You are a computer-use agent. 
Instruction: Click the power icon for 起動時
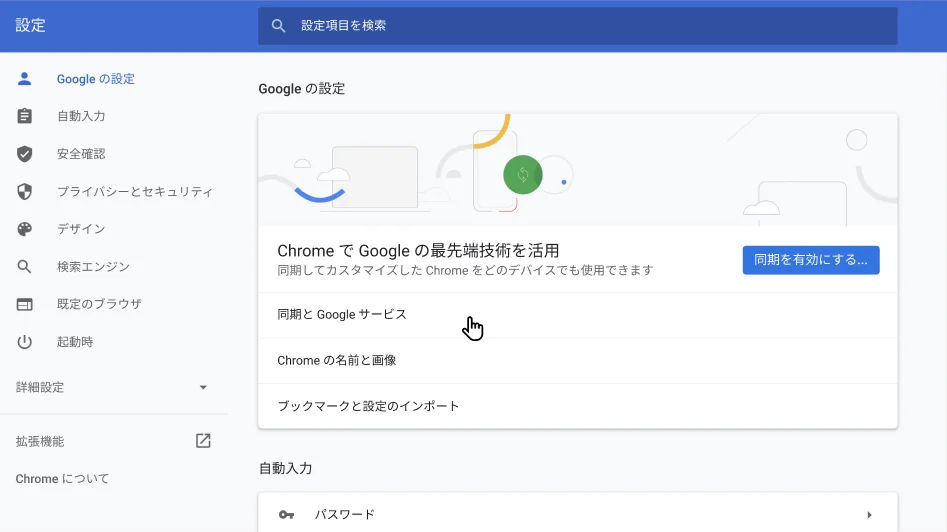click(x=25, y=342)
